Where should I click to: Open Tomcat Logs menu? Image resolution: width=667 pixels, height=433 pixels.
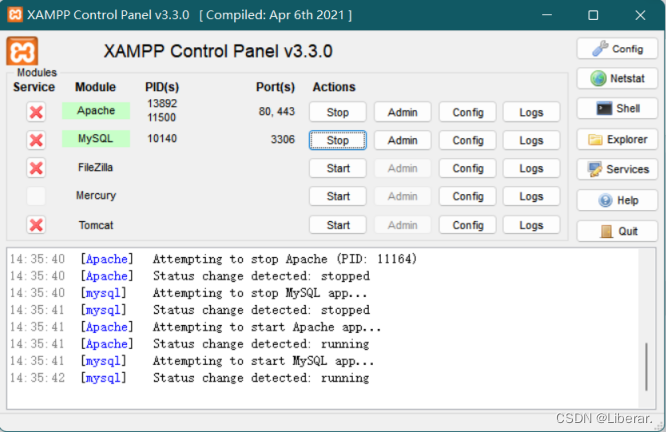(531, 225)
